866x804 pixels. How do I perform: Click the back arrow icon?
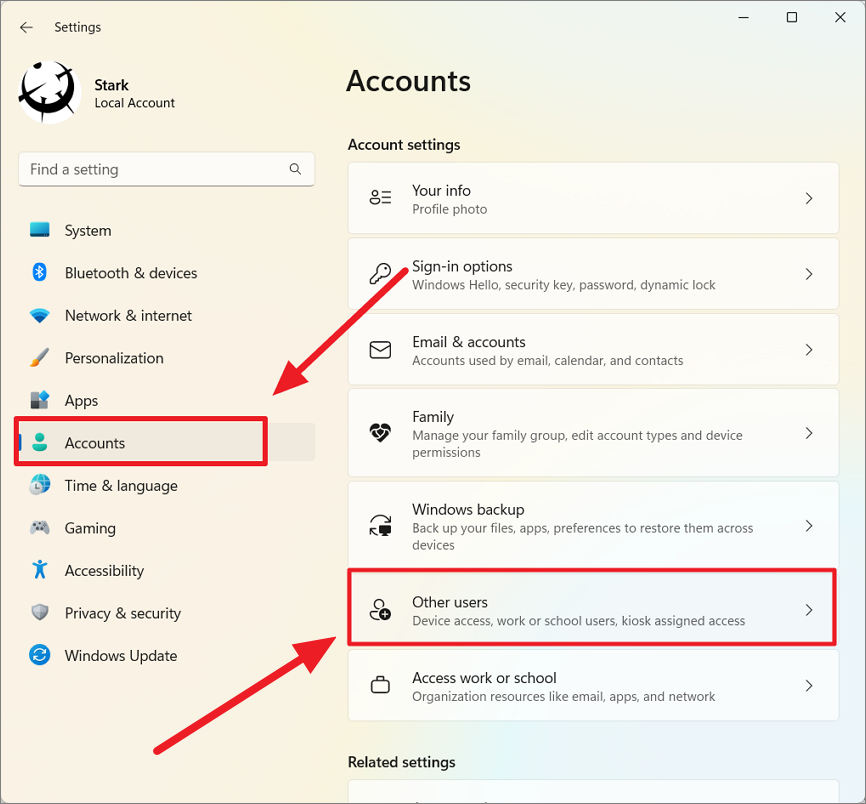point(26,27)
